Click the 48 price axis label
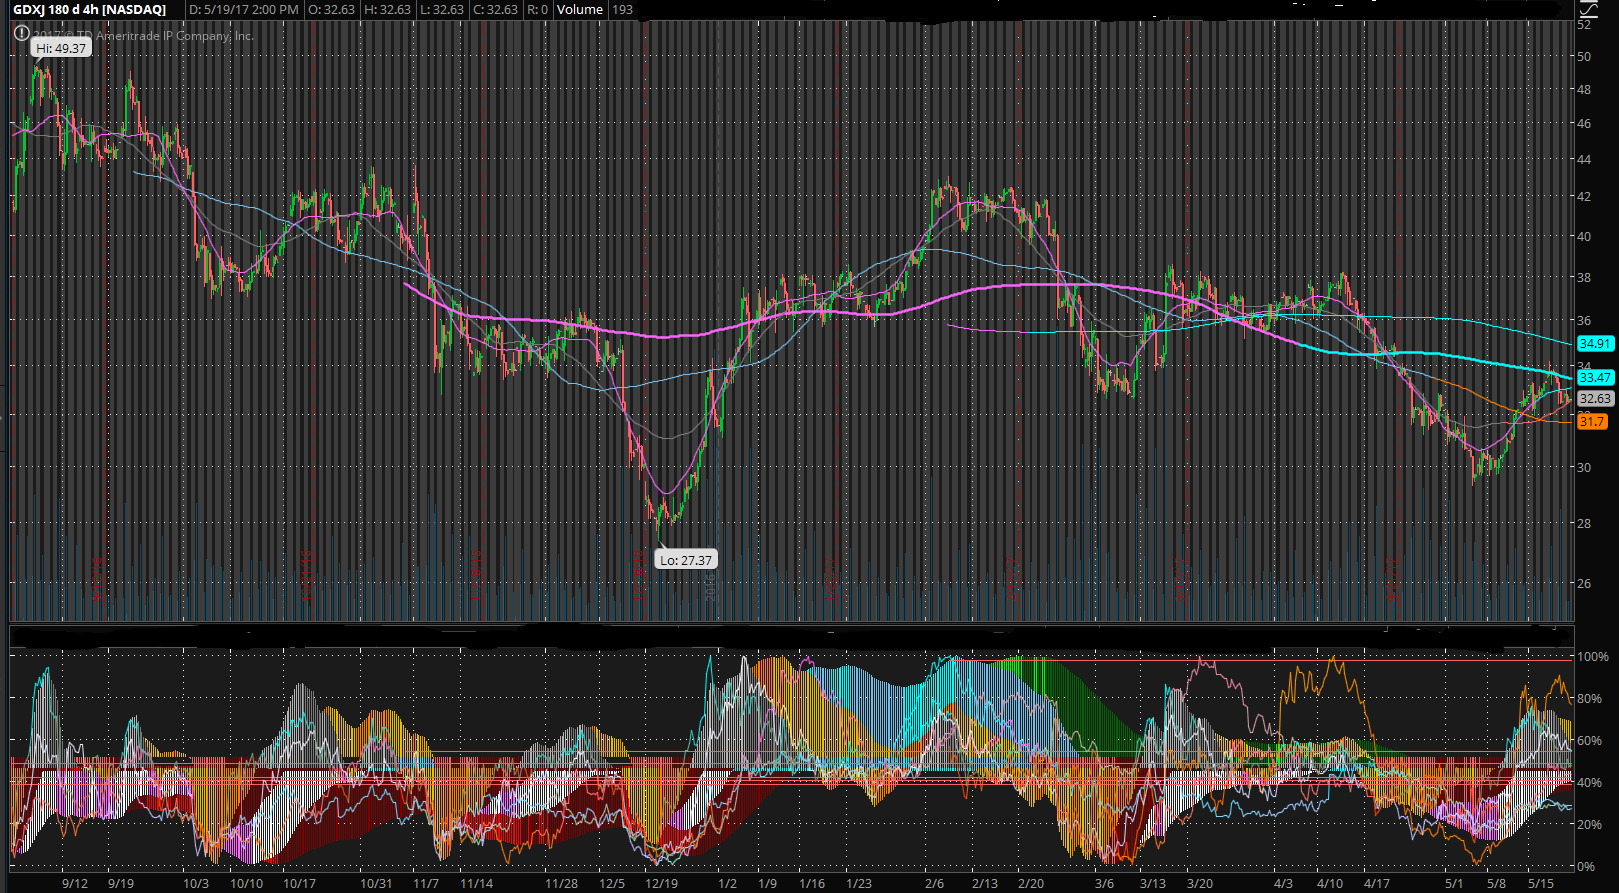The height and width of the screenshot is (893, 1619). pyautogui.click(x=1584, y=89)
